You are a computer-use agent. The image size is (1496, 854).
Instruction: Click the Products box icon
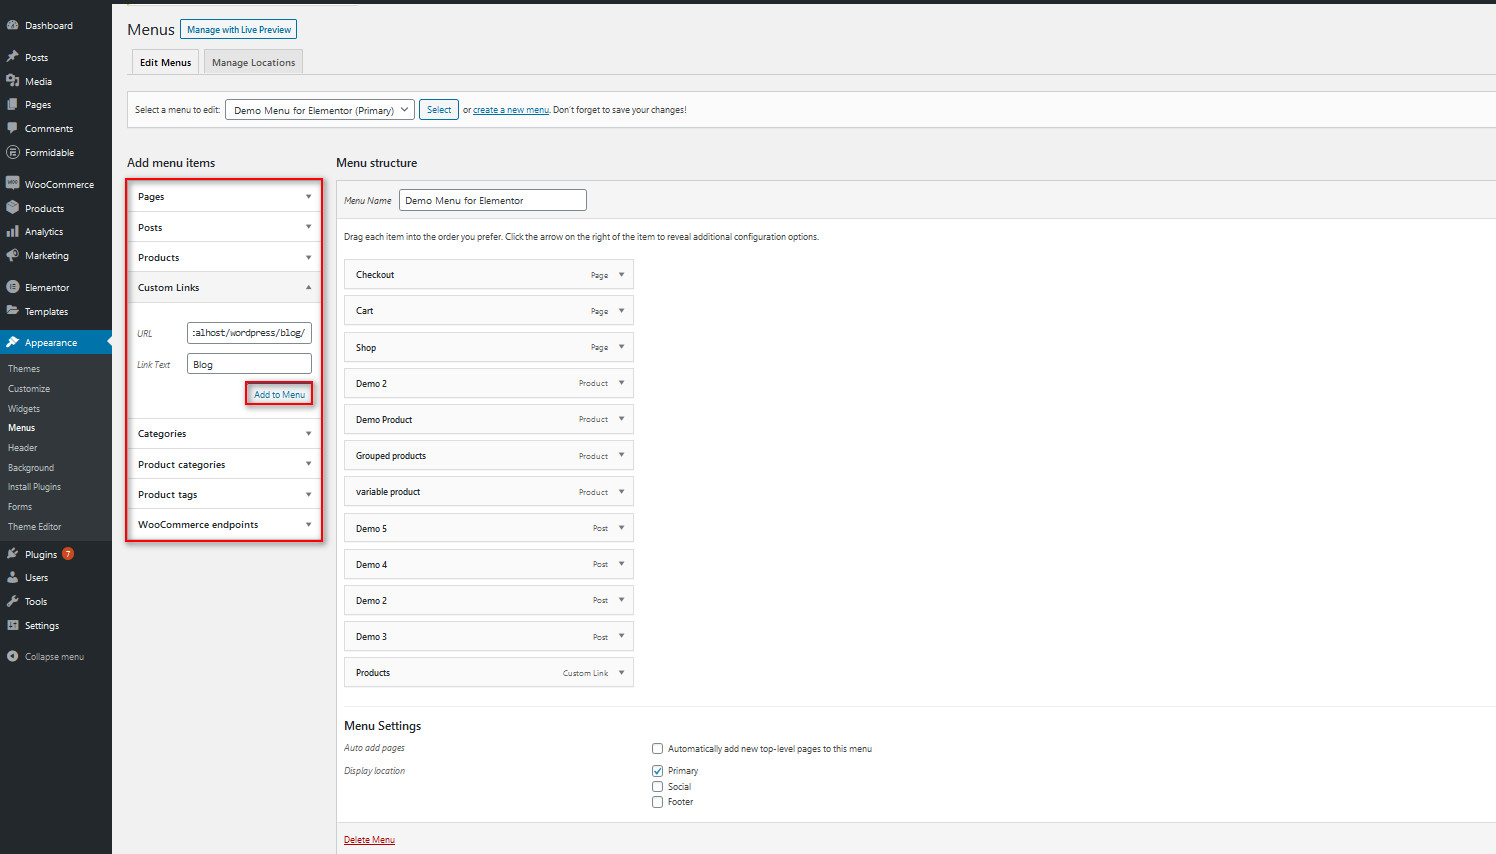pyautogui.click(x=13, y=208)
